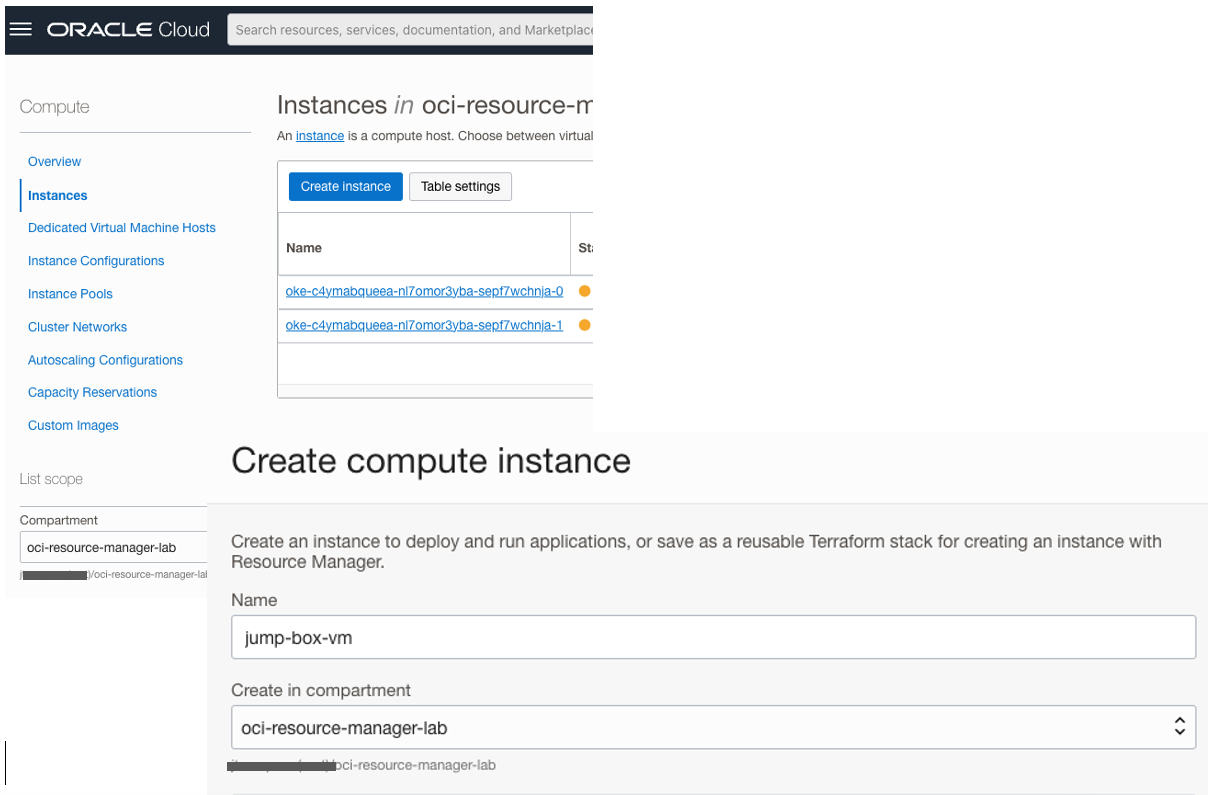Select Overview in the Compute sidebar
The image size is (1219, 795).
pyautogui.click(x=54, y=161)
